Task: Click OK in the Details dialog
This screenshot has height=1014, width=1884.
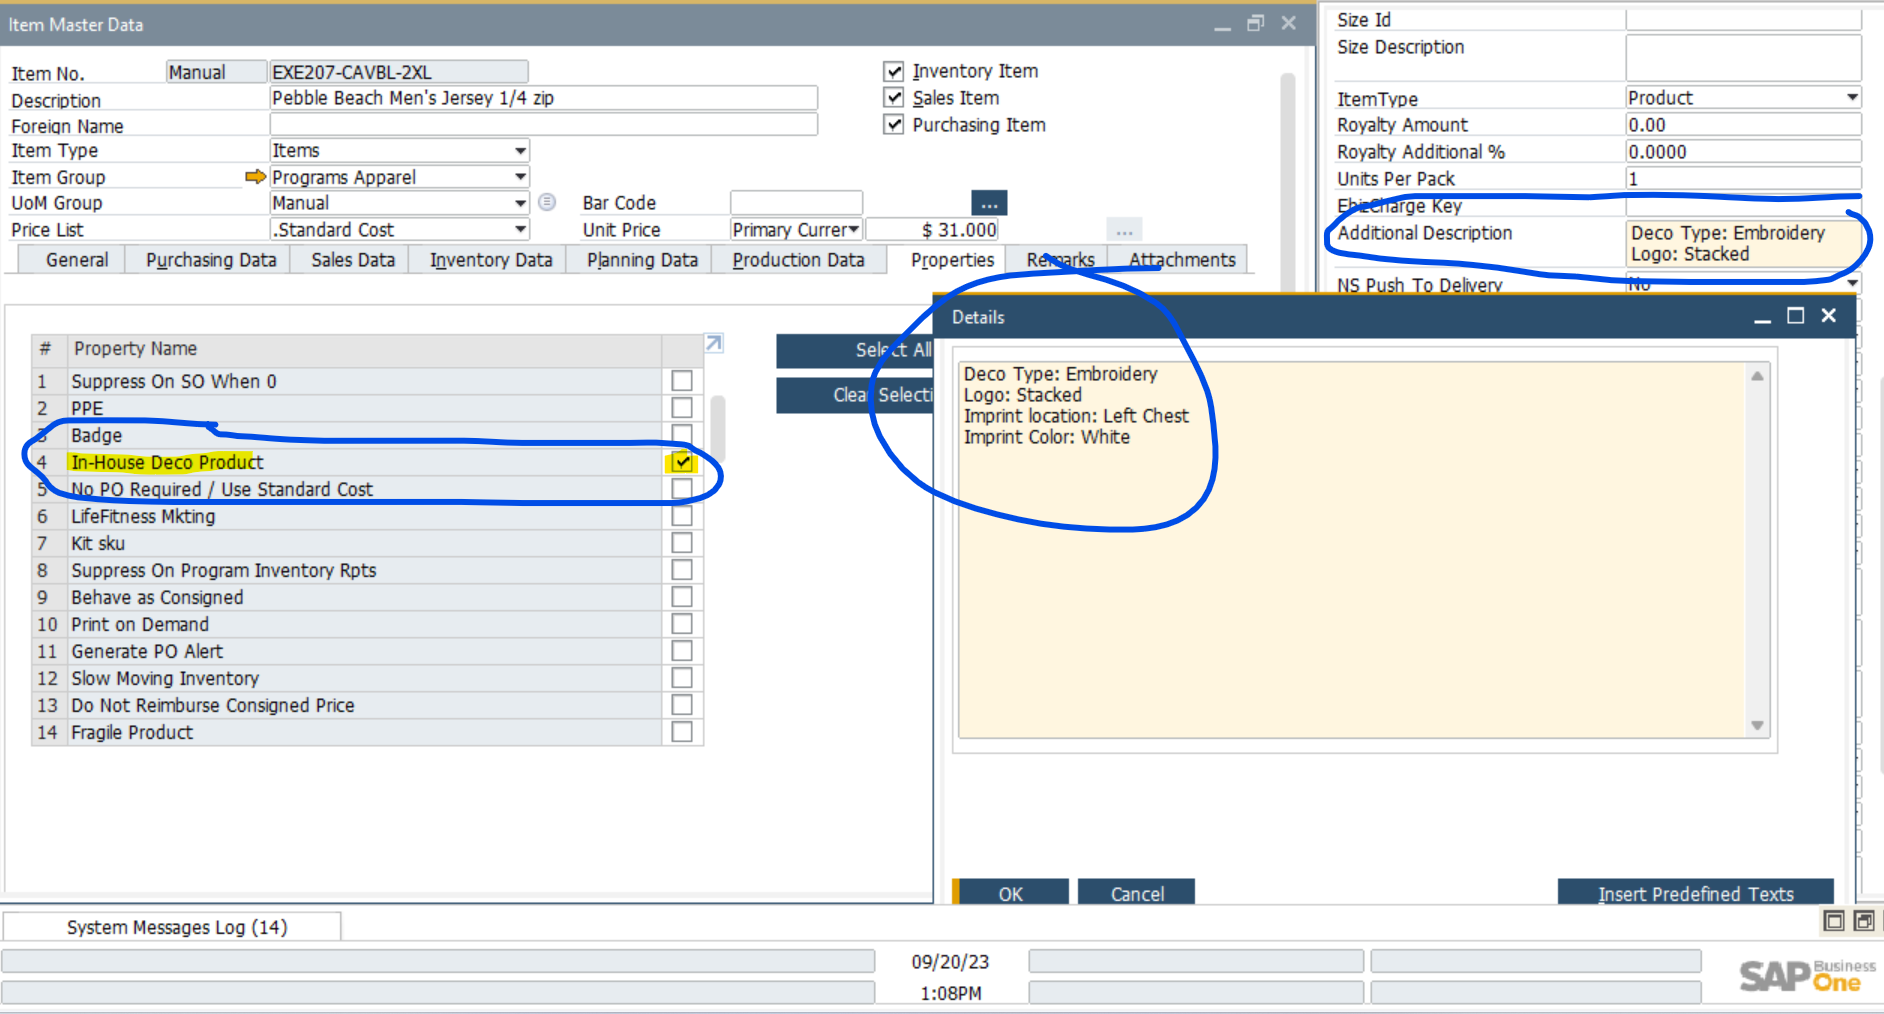Action: 1010,893
